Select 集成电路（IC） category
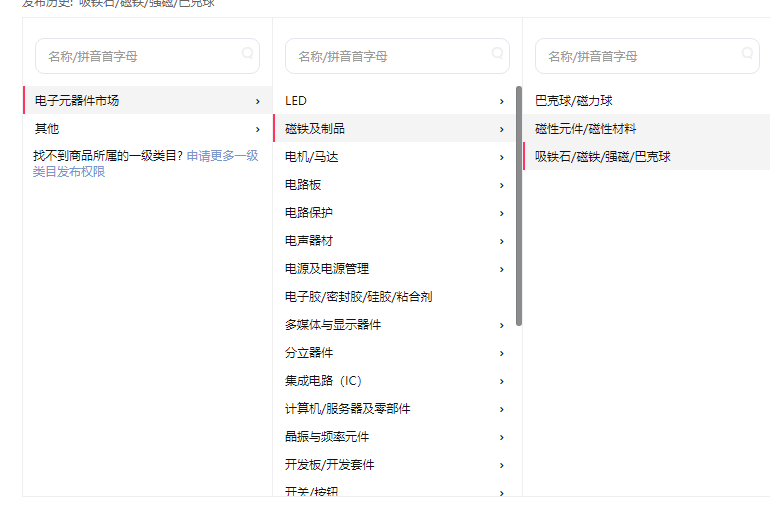 323,381
